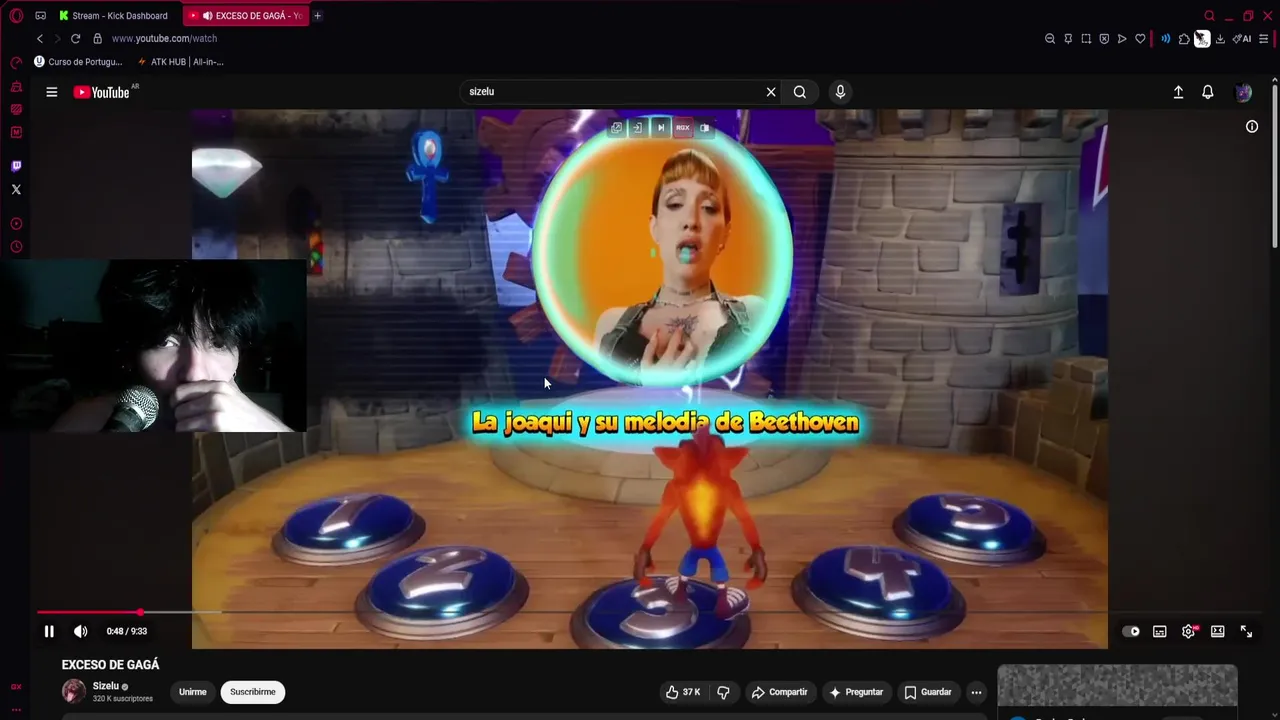Show video info card icon
Image resolution: width=1280 pixels, height=720 pixels.
pyautogui.click(x=1252, y=127)
